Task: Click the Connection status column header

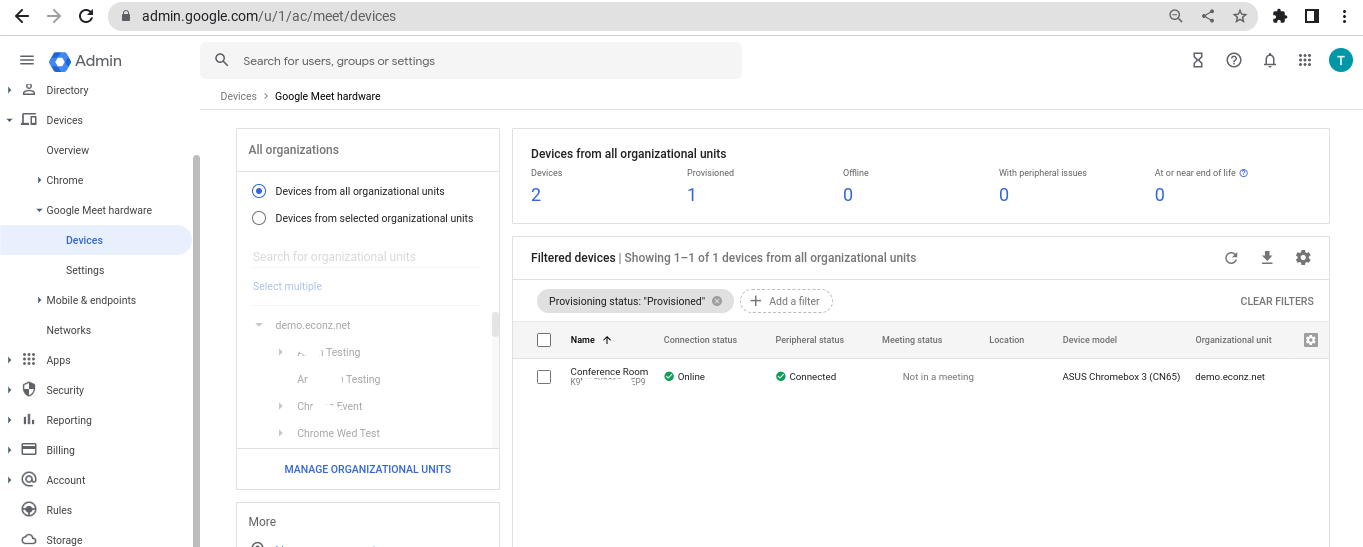Action: pyautogui.click(x=700, y=340)
